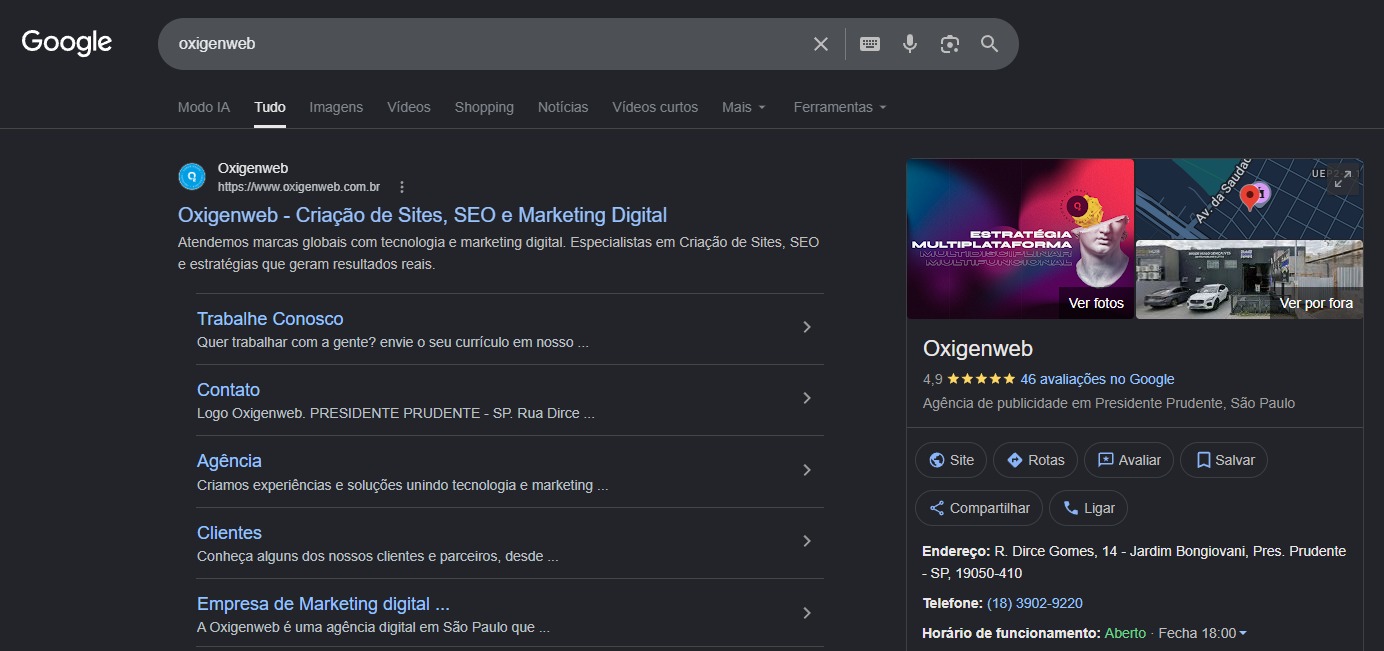Click the Aberto status text
This screenshot has width=1384, height=651.
[1126, 633]
